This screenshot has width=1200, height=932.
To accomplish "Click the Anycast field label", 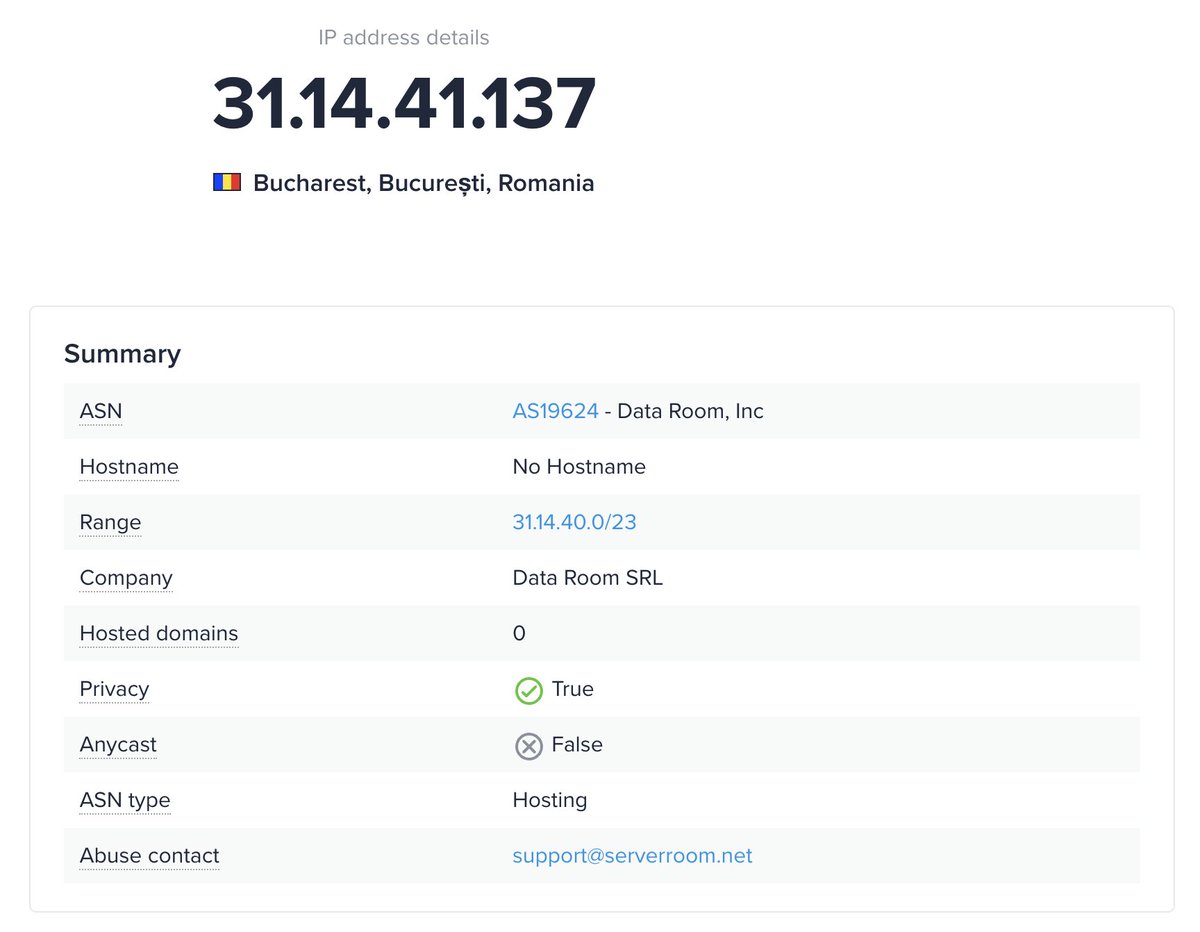I will (x=118, y=745).
